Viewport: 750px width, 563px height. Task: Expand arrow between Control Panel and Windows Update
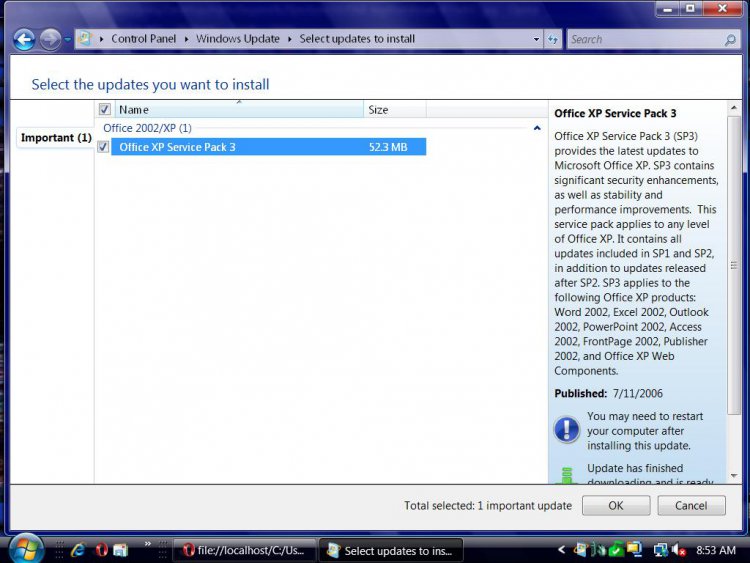pos(187,39)
